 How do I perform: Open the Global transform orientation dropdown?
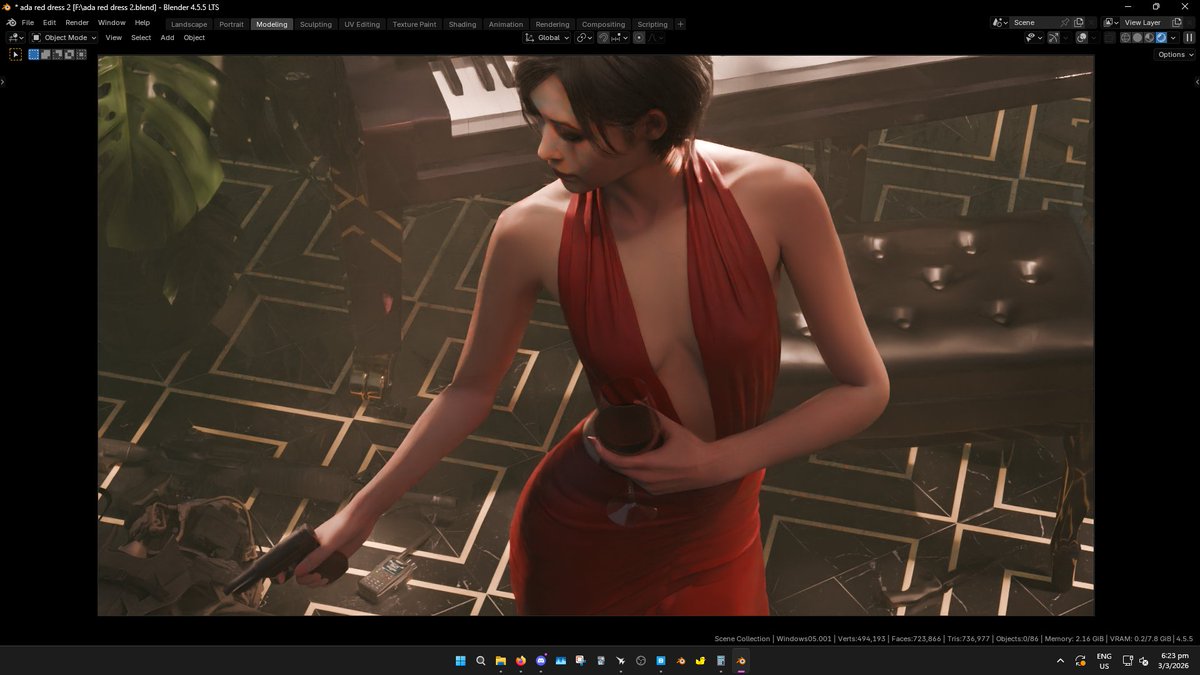[547, 37]
